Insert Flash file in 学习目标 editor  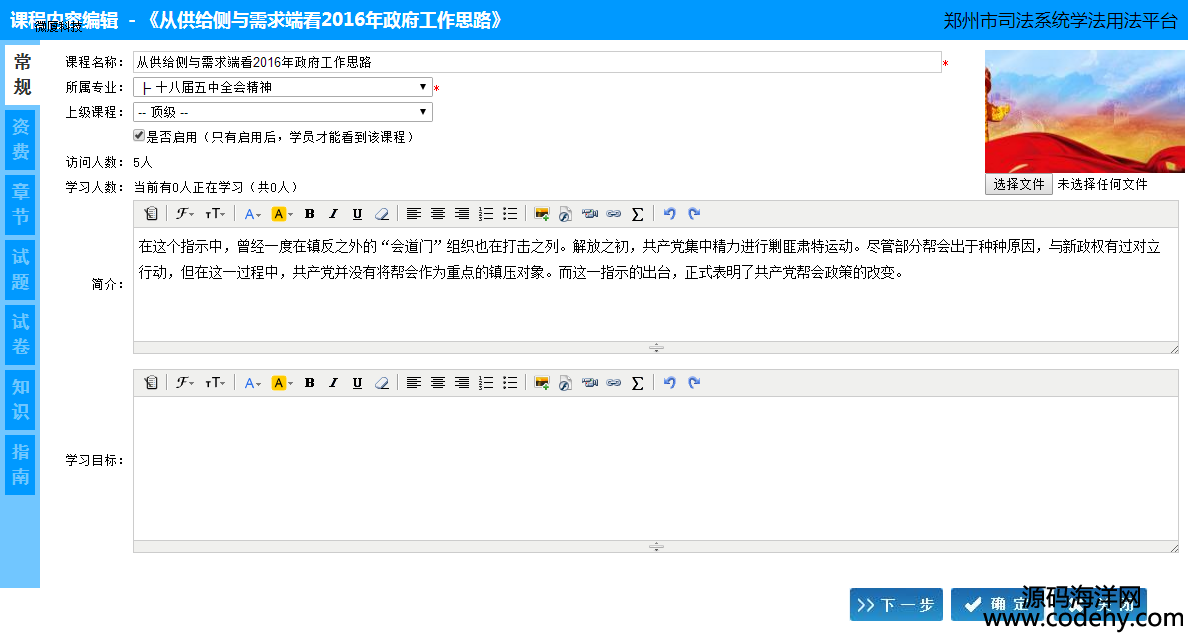click(x=565, y=383)
